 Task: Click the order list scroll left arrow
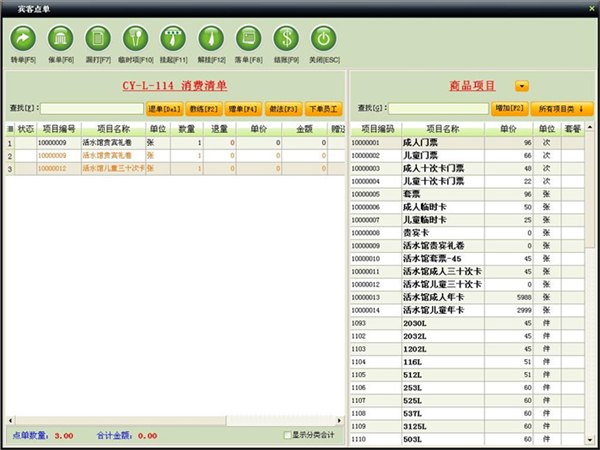[10, 421]
